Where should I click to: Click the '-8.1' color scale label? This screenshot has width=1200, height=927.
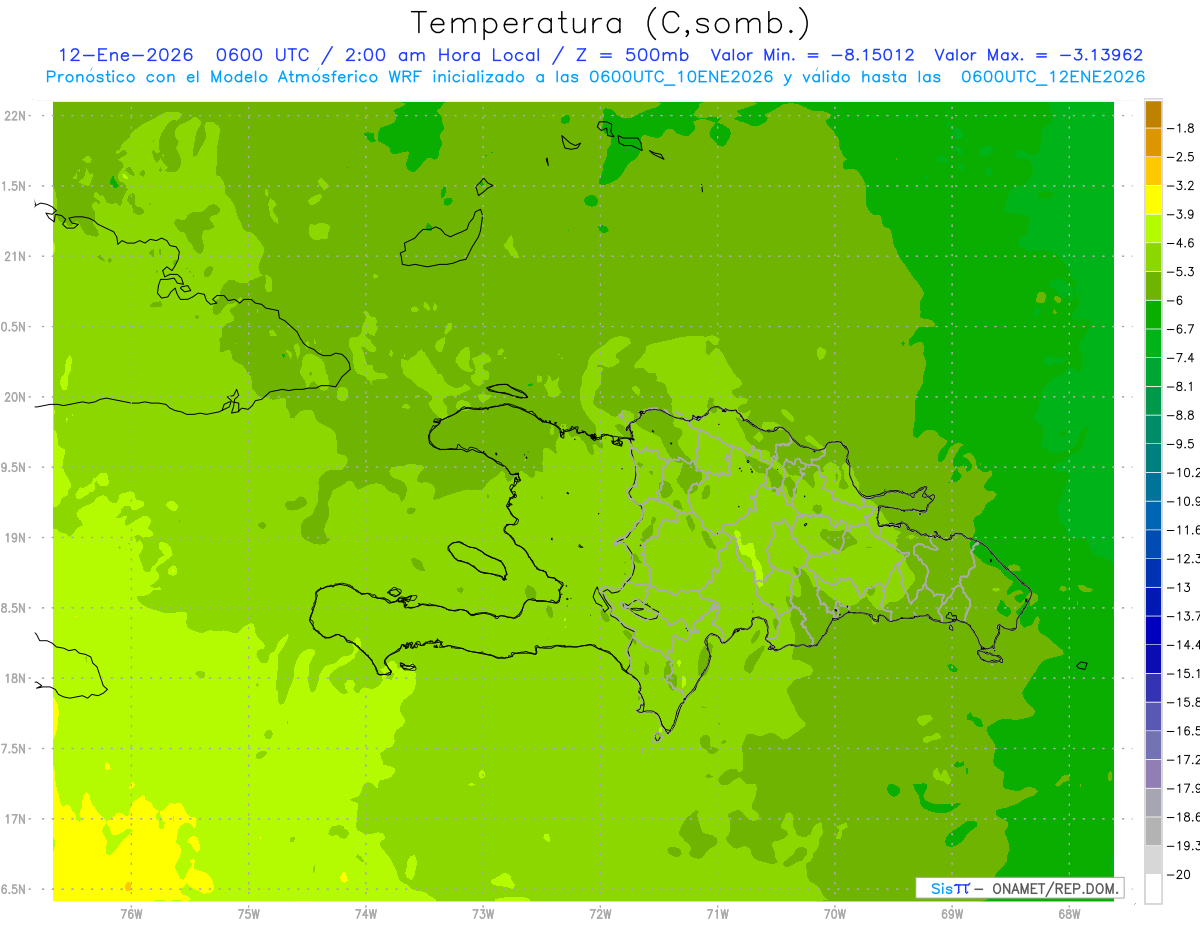(x=1182, y=386)
